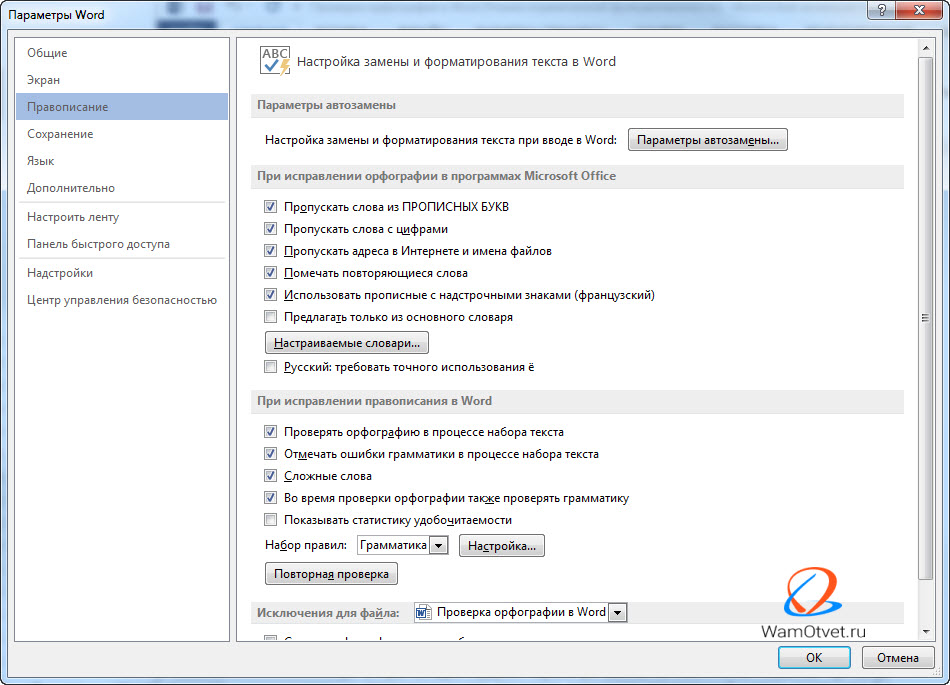Open the Надстройки category
This screenshot has height=685, width=950.
tap(122, 273)
